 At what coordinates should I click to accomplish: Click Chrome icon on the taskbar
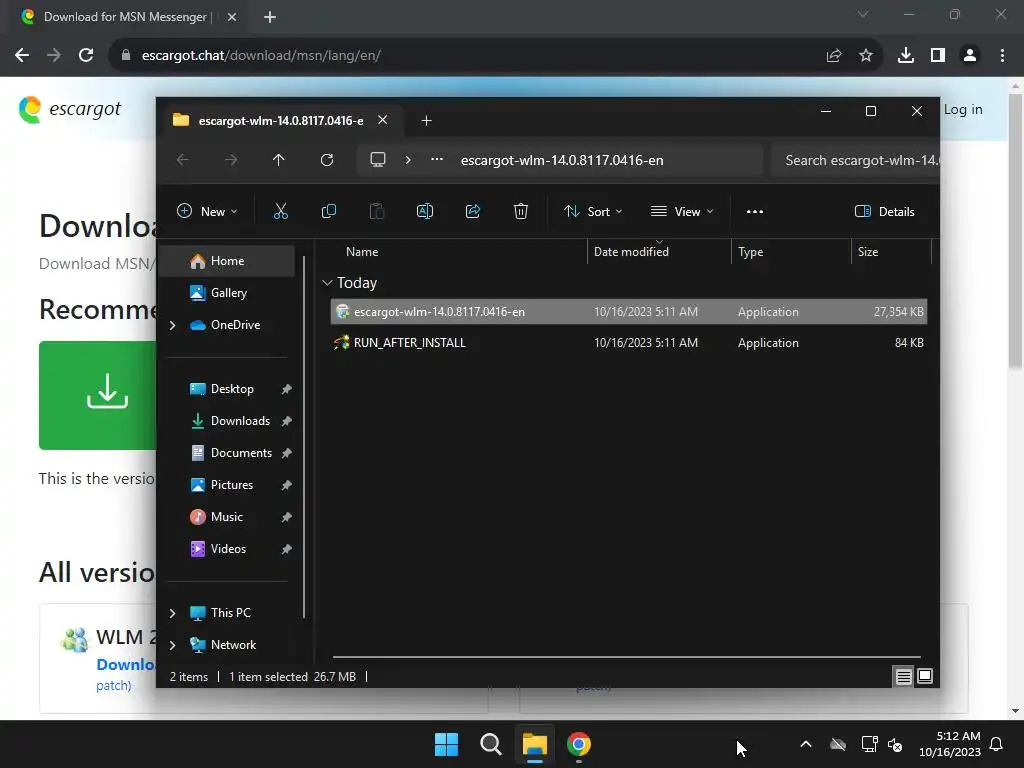(x=579, y=744)
